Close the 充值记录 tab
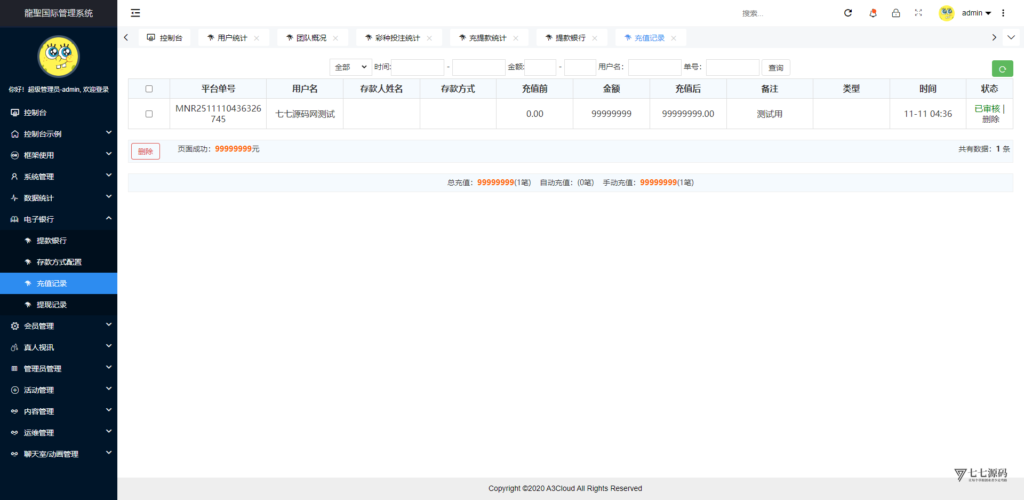 (x=673, y=39)
